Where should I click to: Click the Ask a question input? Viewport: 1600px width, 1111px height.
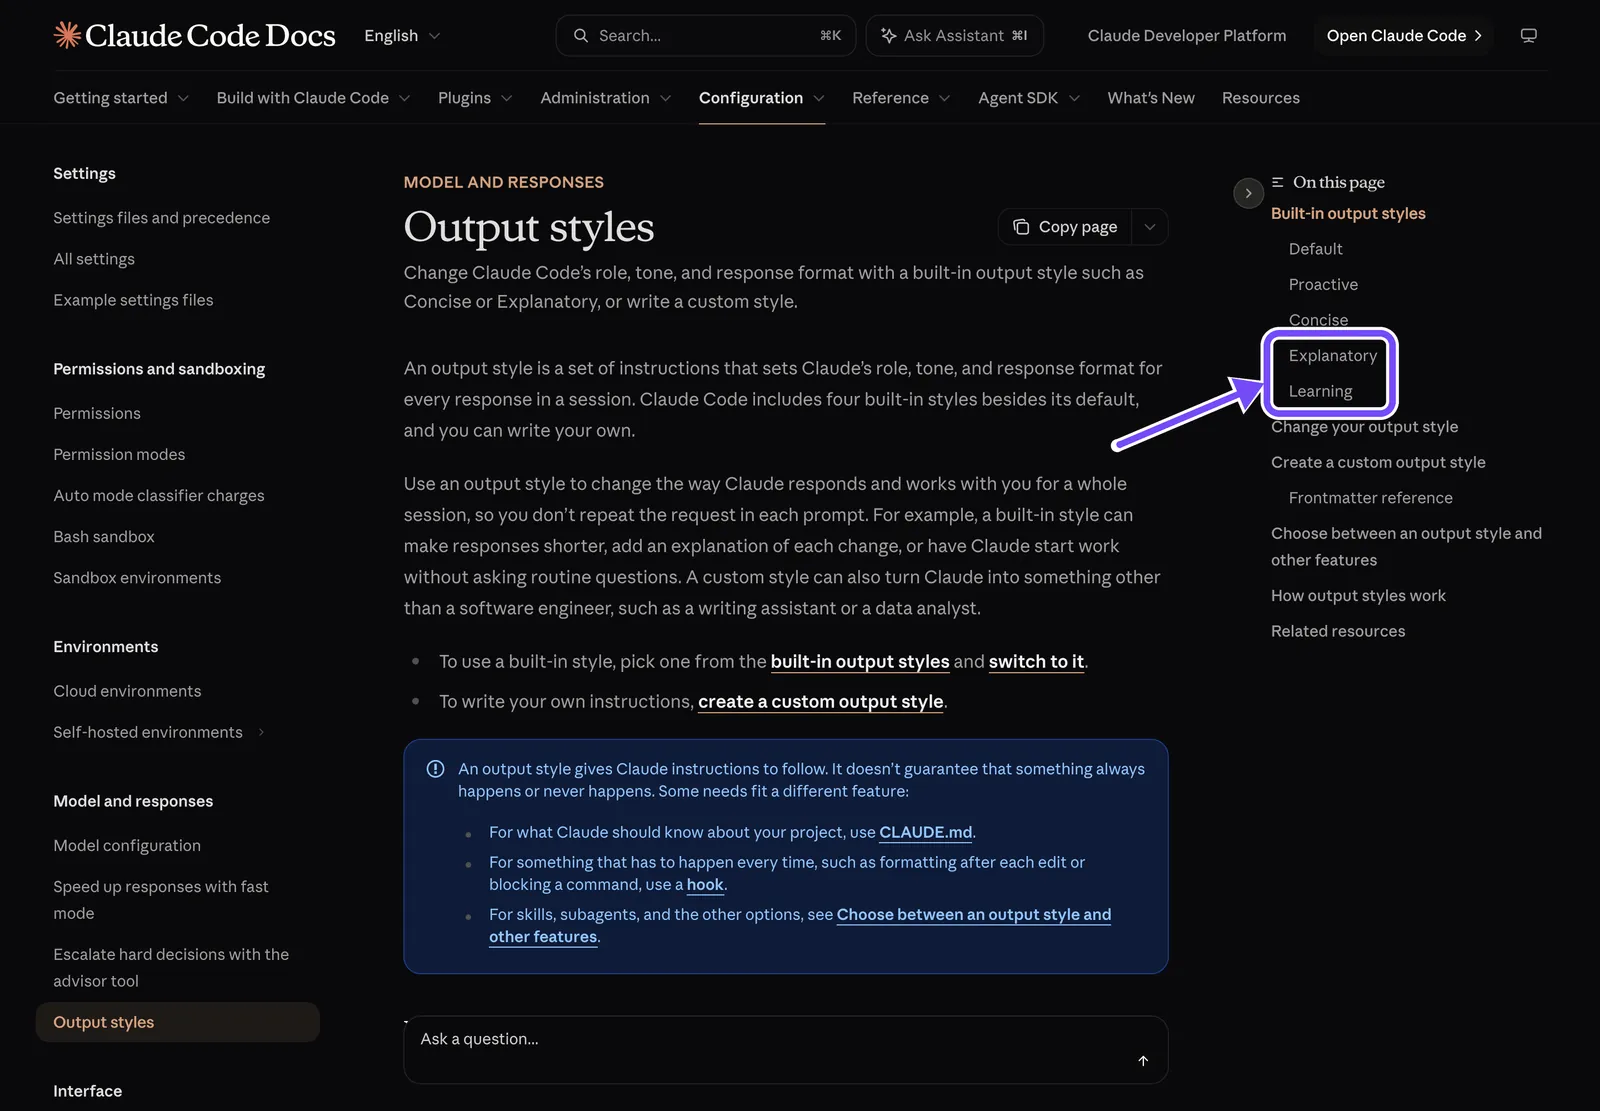click(785, 1050)
